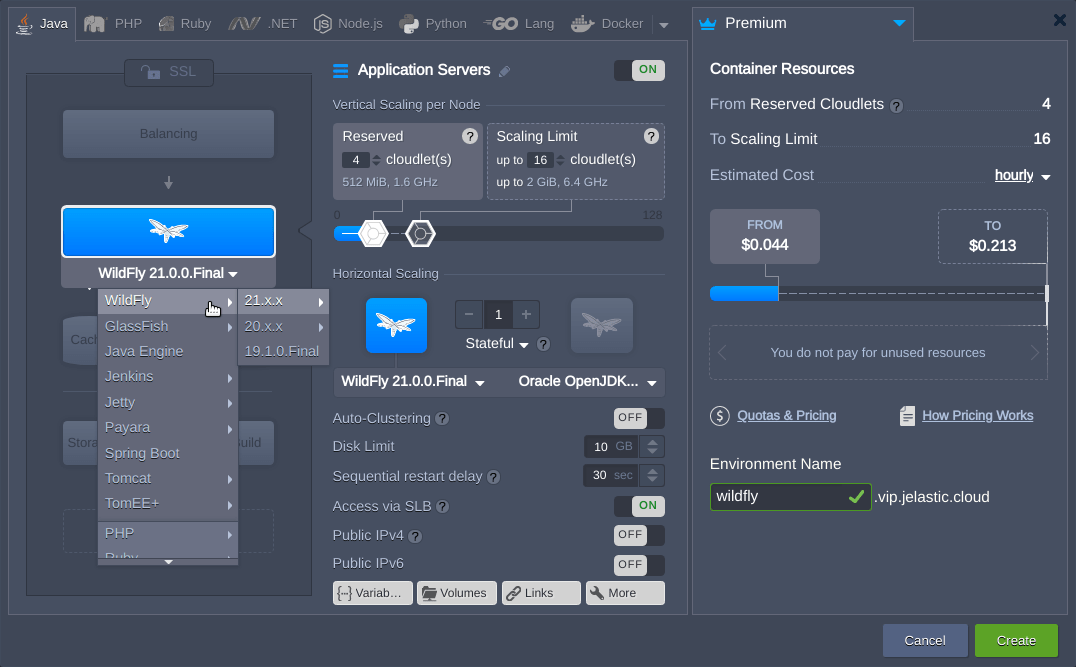1076x667 pixels.
Task: Switch to the Python tab
Action: pyautogui.click(x=432, y=24)
